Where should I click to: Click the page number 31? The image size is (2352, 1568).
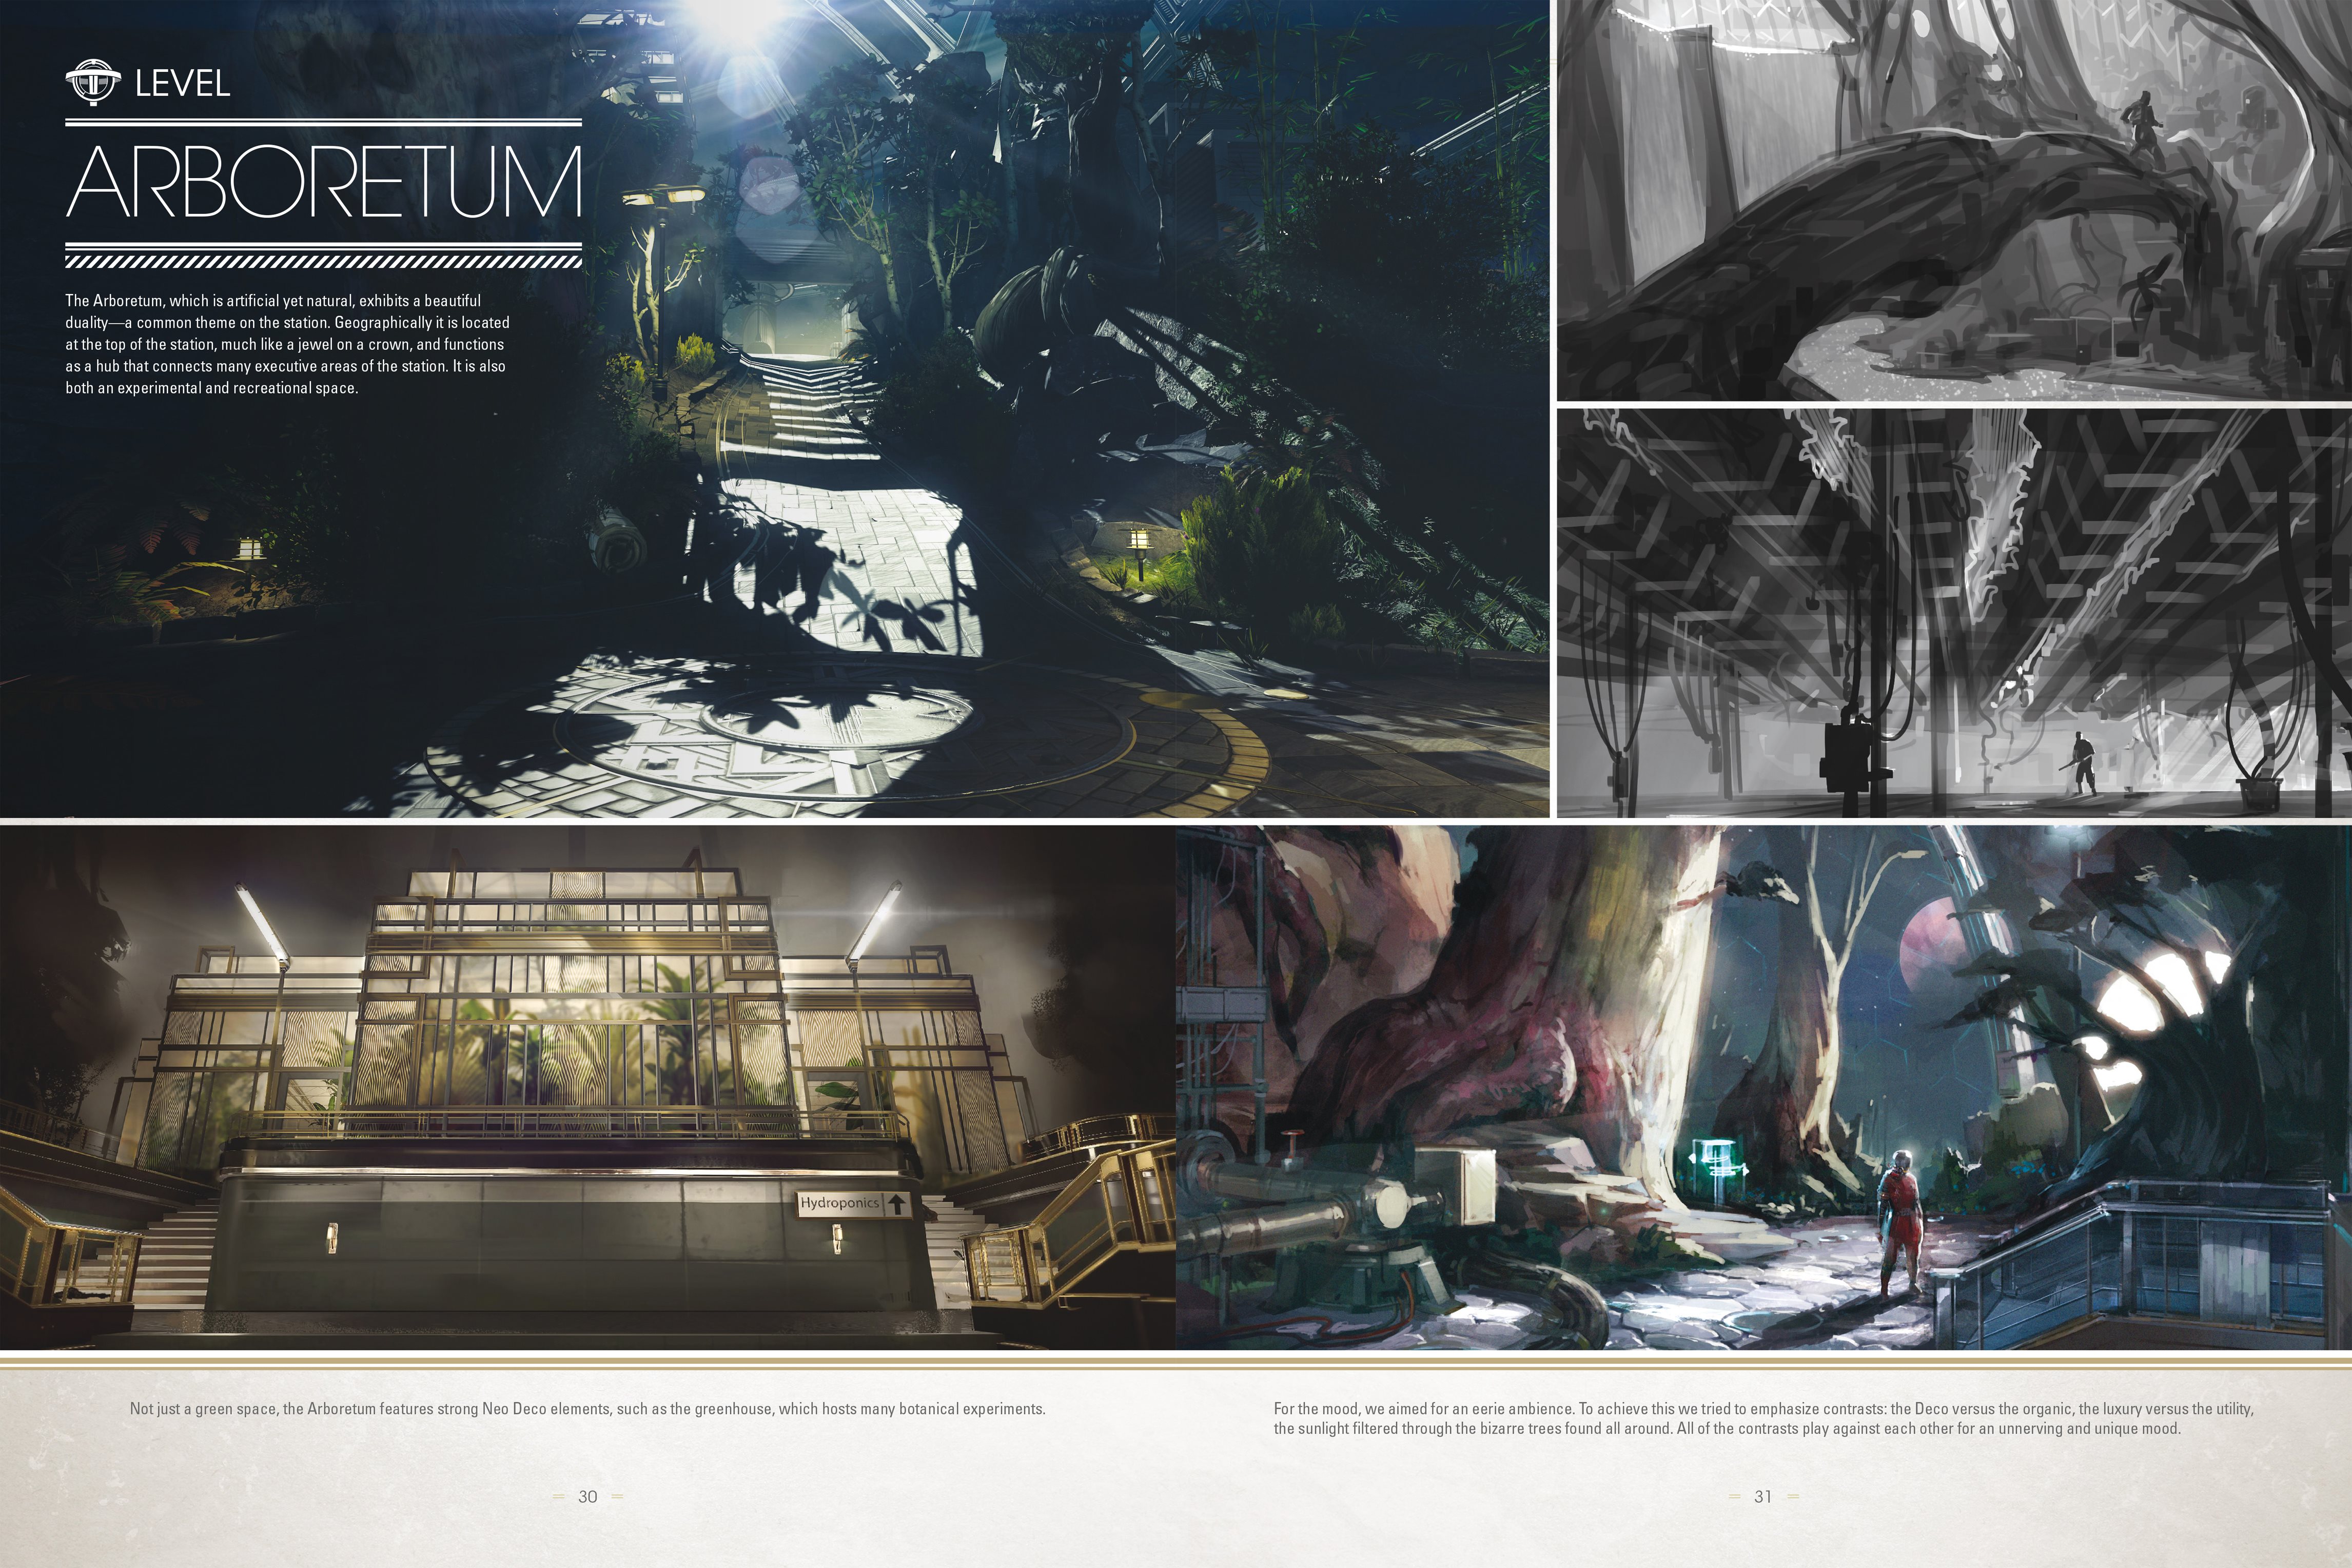point(1763,1496)
